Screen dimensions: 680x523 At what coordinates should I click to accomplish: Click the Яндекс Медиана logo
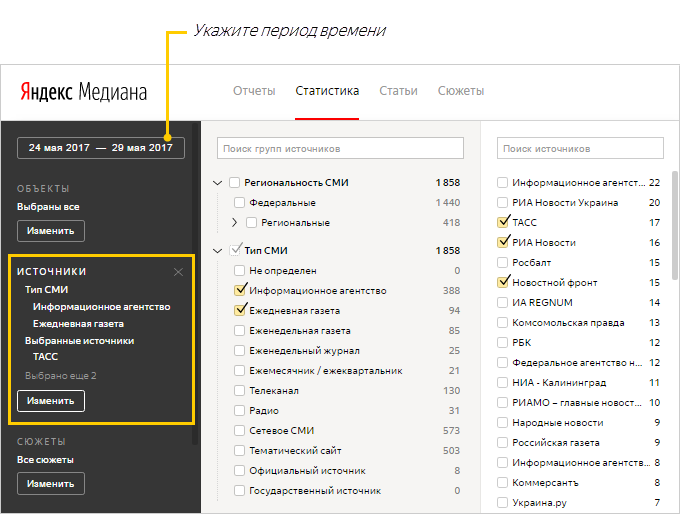84,92
